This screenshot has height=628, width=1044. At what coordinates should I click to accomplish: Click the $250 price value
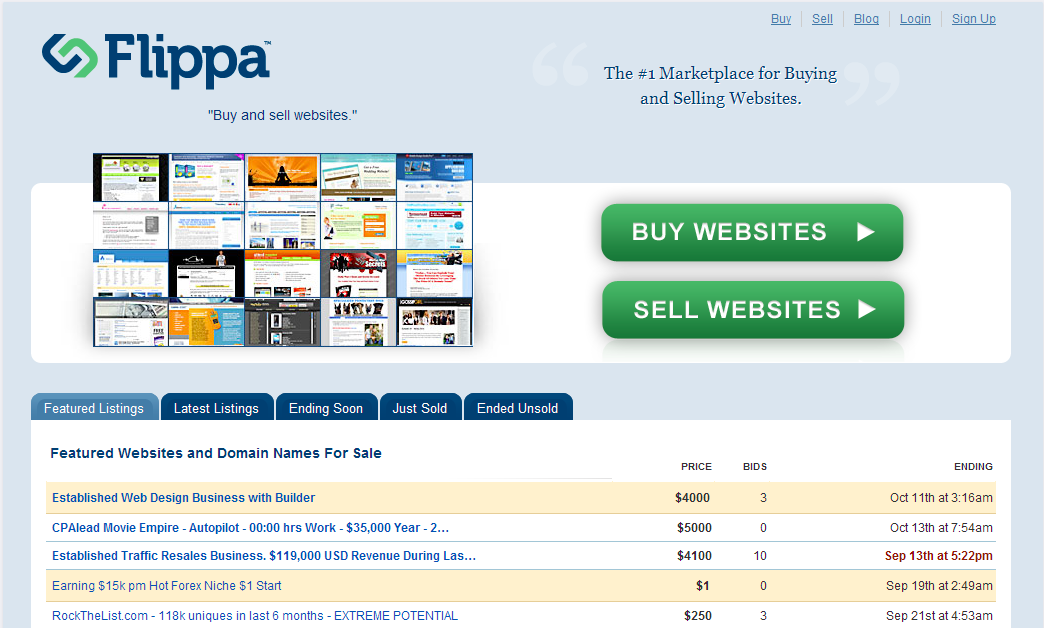[698, 615]
